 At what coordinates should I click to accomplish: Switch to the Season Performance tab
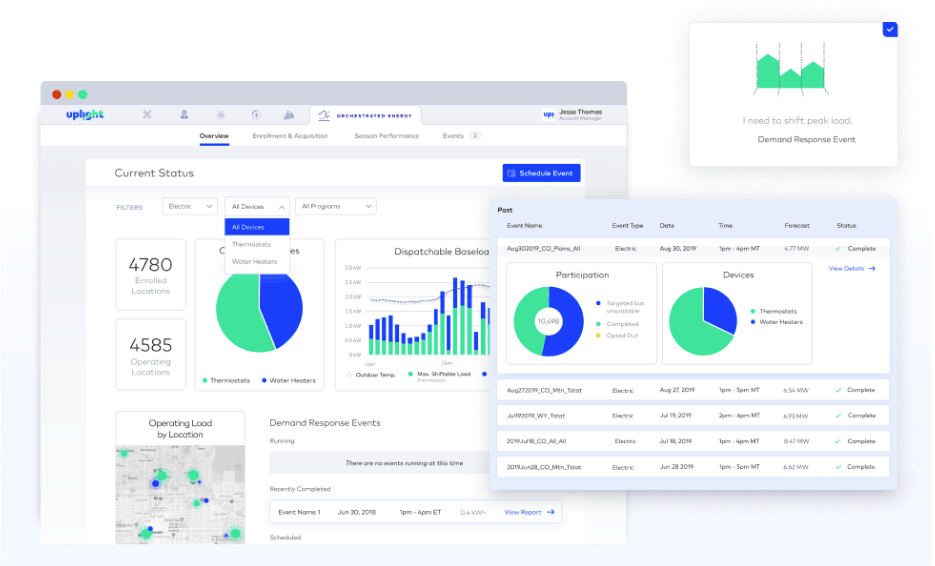(386, 136)
